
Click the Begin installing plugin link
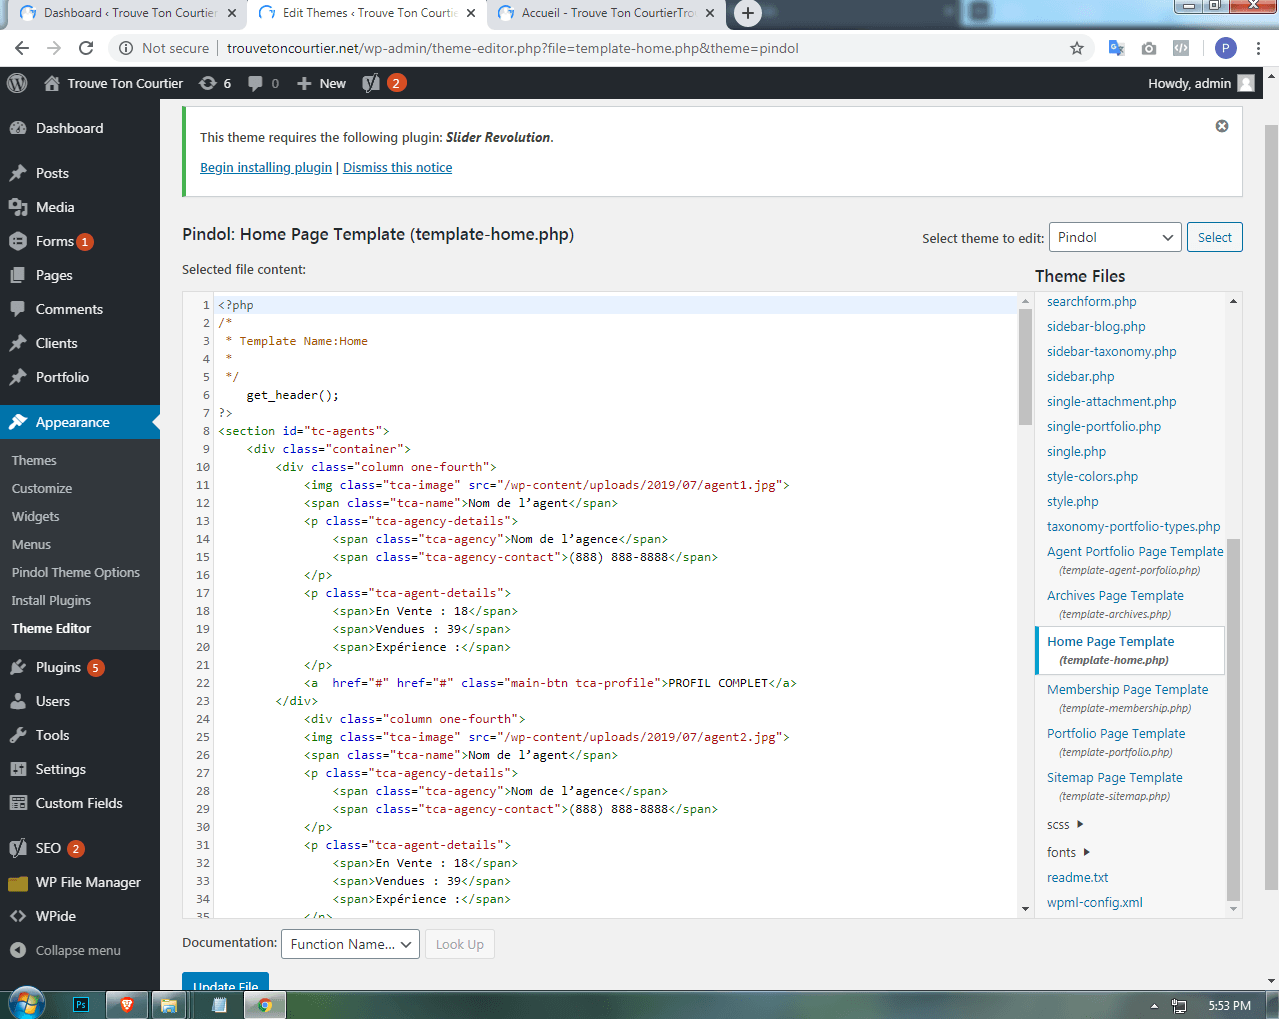click(266, 167)
